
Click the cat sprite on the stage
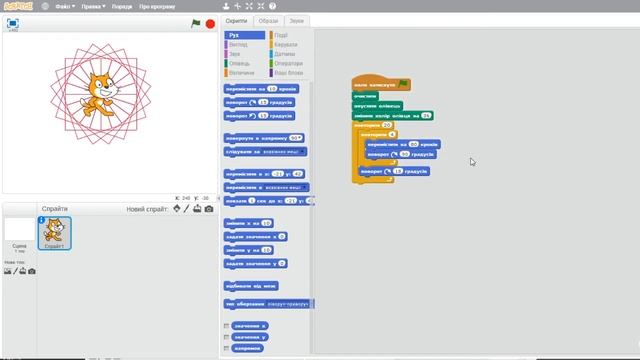(x=100, y=94)
